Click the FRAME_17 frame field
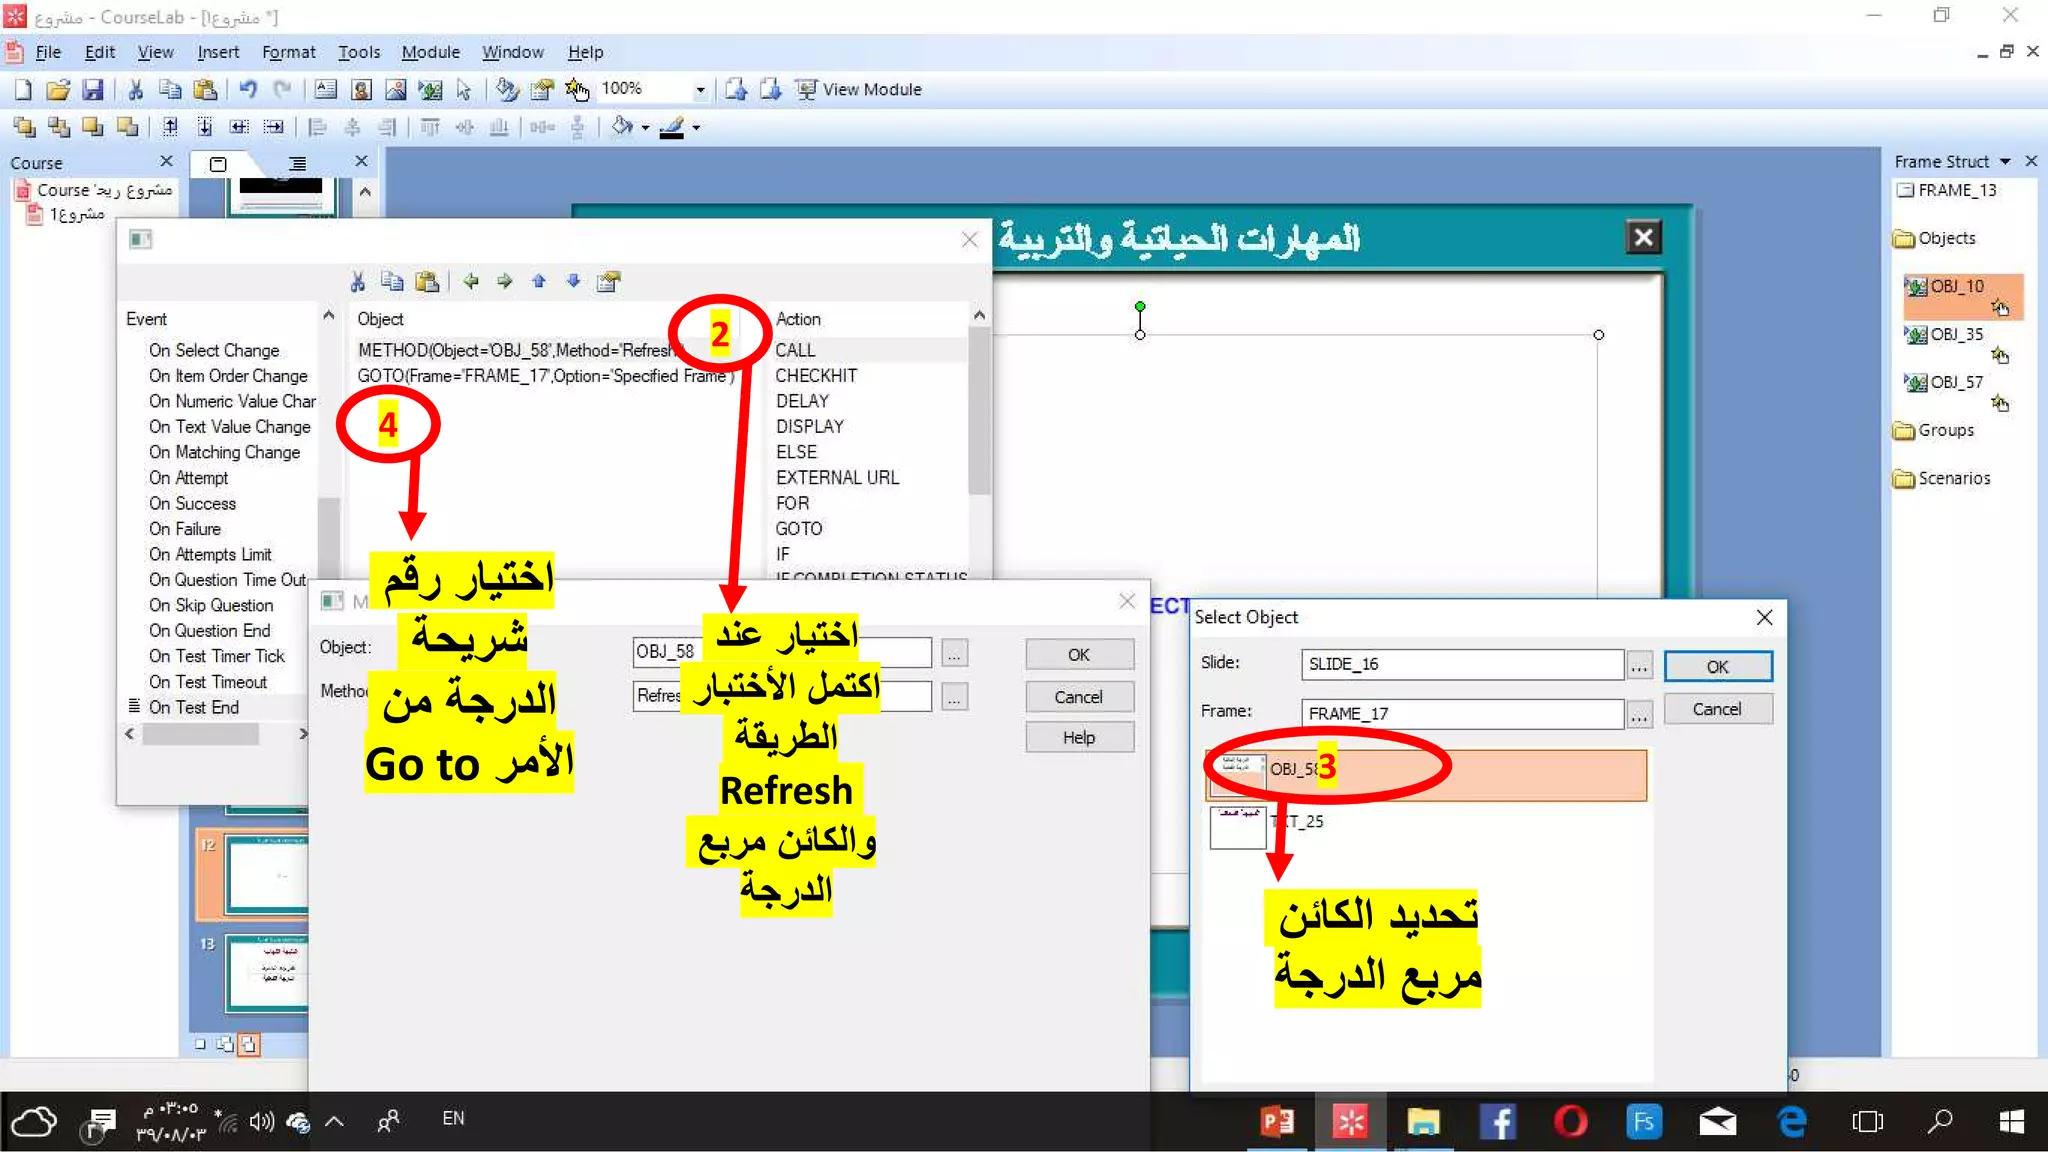The height and width of the screenshot is (1152, 2048). pos(1462,714)
